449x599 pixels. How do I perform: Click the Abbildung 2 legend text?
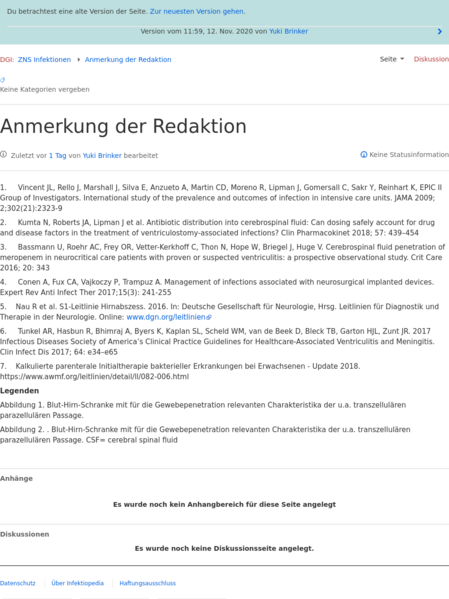click(x=205, y=435)
